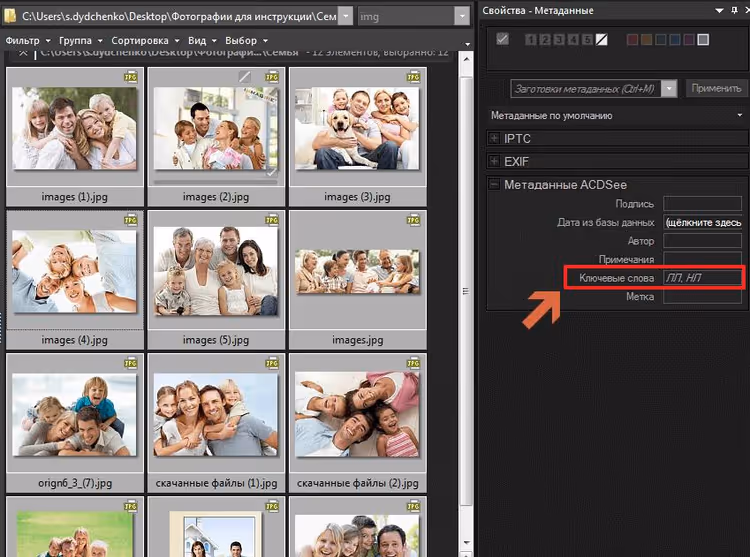
Task: Set rating 4 in properties panel
Action: tap(573, 40)
